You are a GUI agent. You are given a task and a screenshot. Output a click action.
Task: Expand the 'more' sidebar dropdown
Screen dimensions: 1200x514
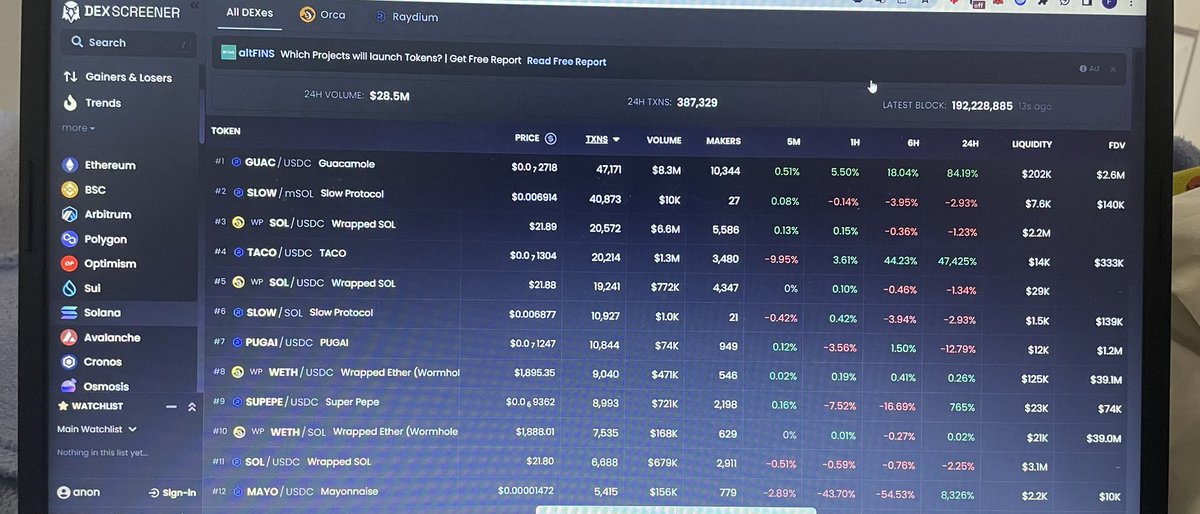pyautogui.click(x=78, y=128)
